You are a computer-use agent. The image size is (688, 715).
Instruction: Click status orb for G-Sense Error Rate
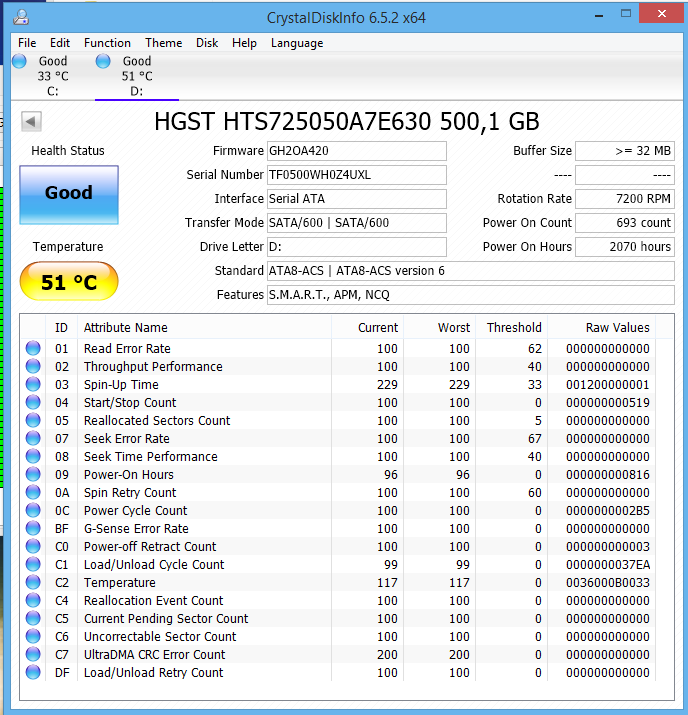click(33, 528)
